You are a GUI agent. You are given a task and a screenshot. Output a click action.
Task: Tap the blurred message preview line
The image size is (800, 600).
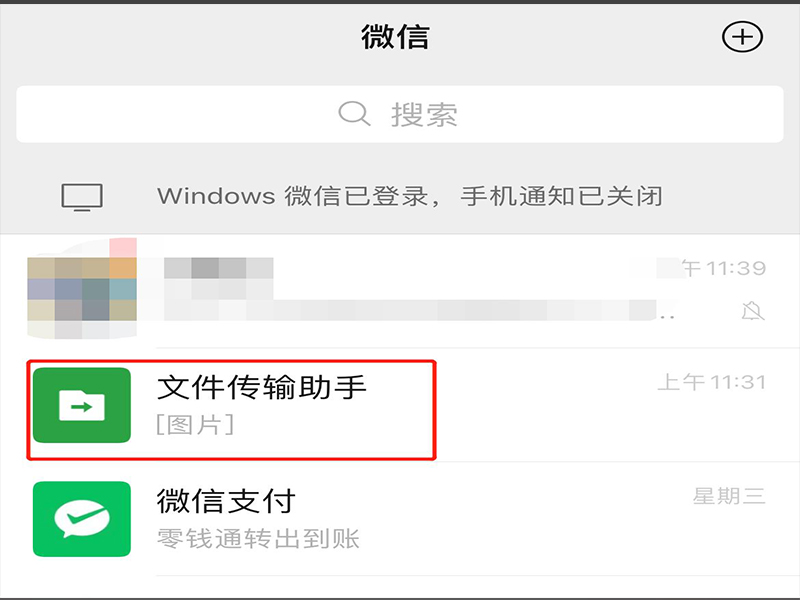418,311
